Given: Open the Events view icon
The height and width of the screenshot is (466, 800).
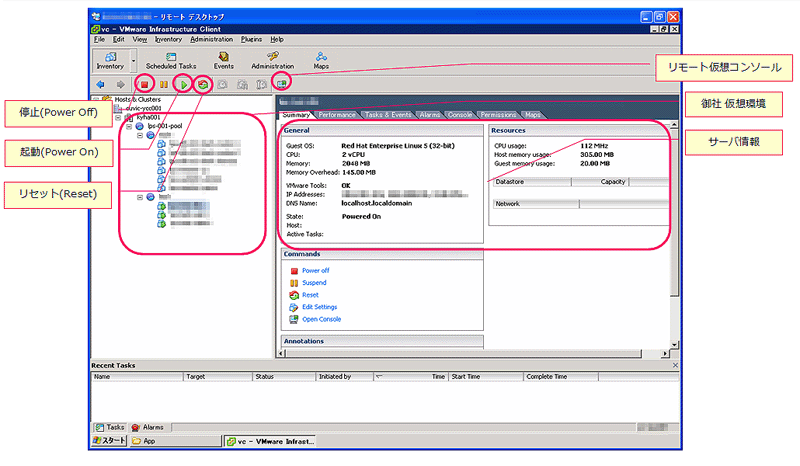Looking at the screenshot, I should tap(223, 60).
